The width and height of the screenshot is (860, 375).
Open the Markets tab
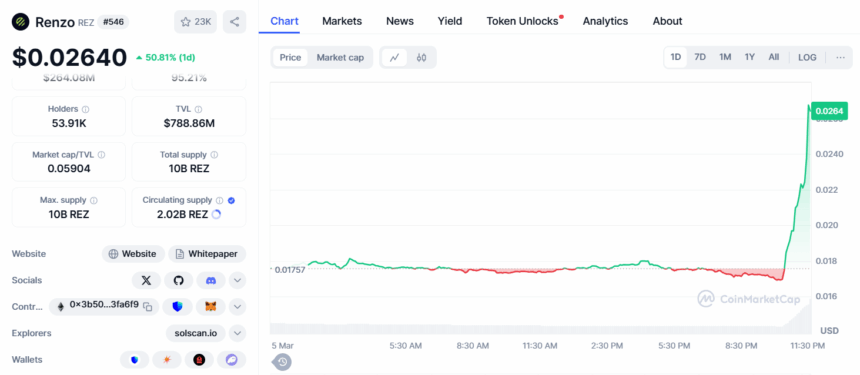[x=342, y=21]
